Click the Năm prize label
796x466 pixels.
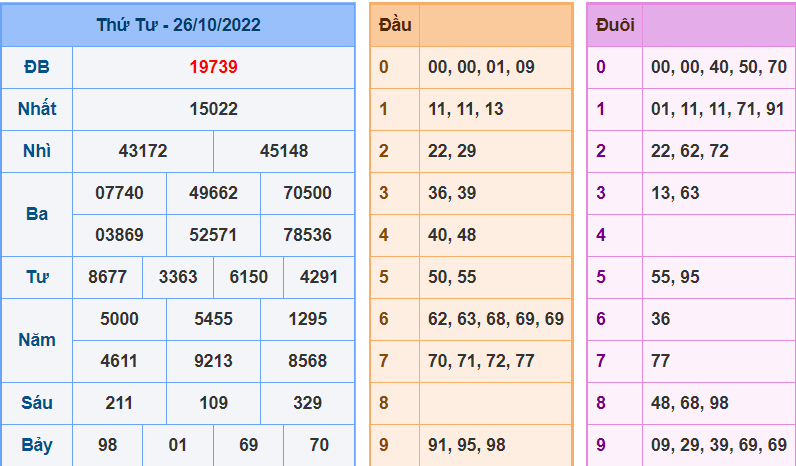37,340
